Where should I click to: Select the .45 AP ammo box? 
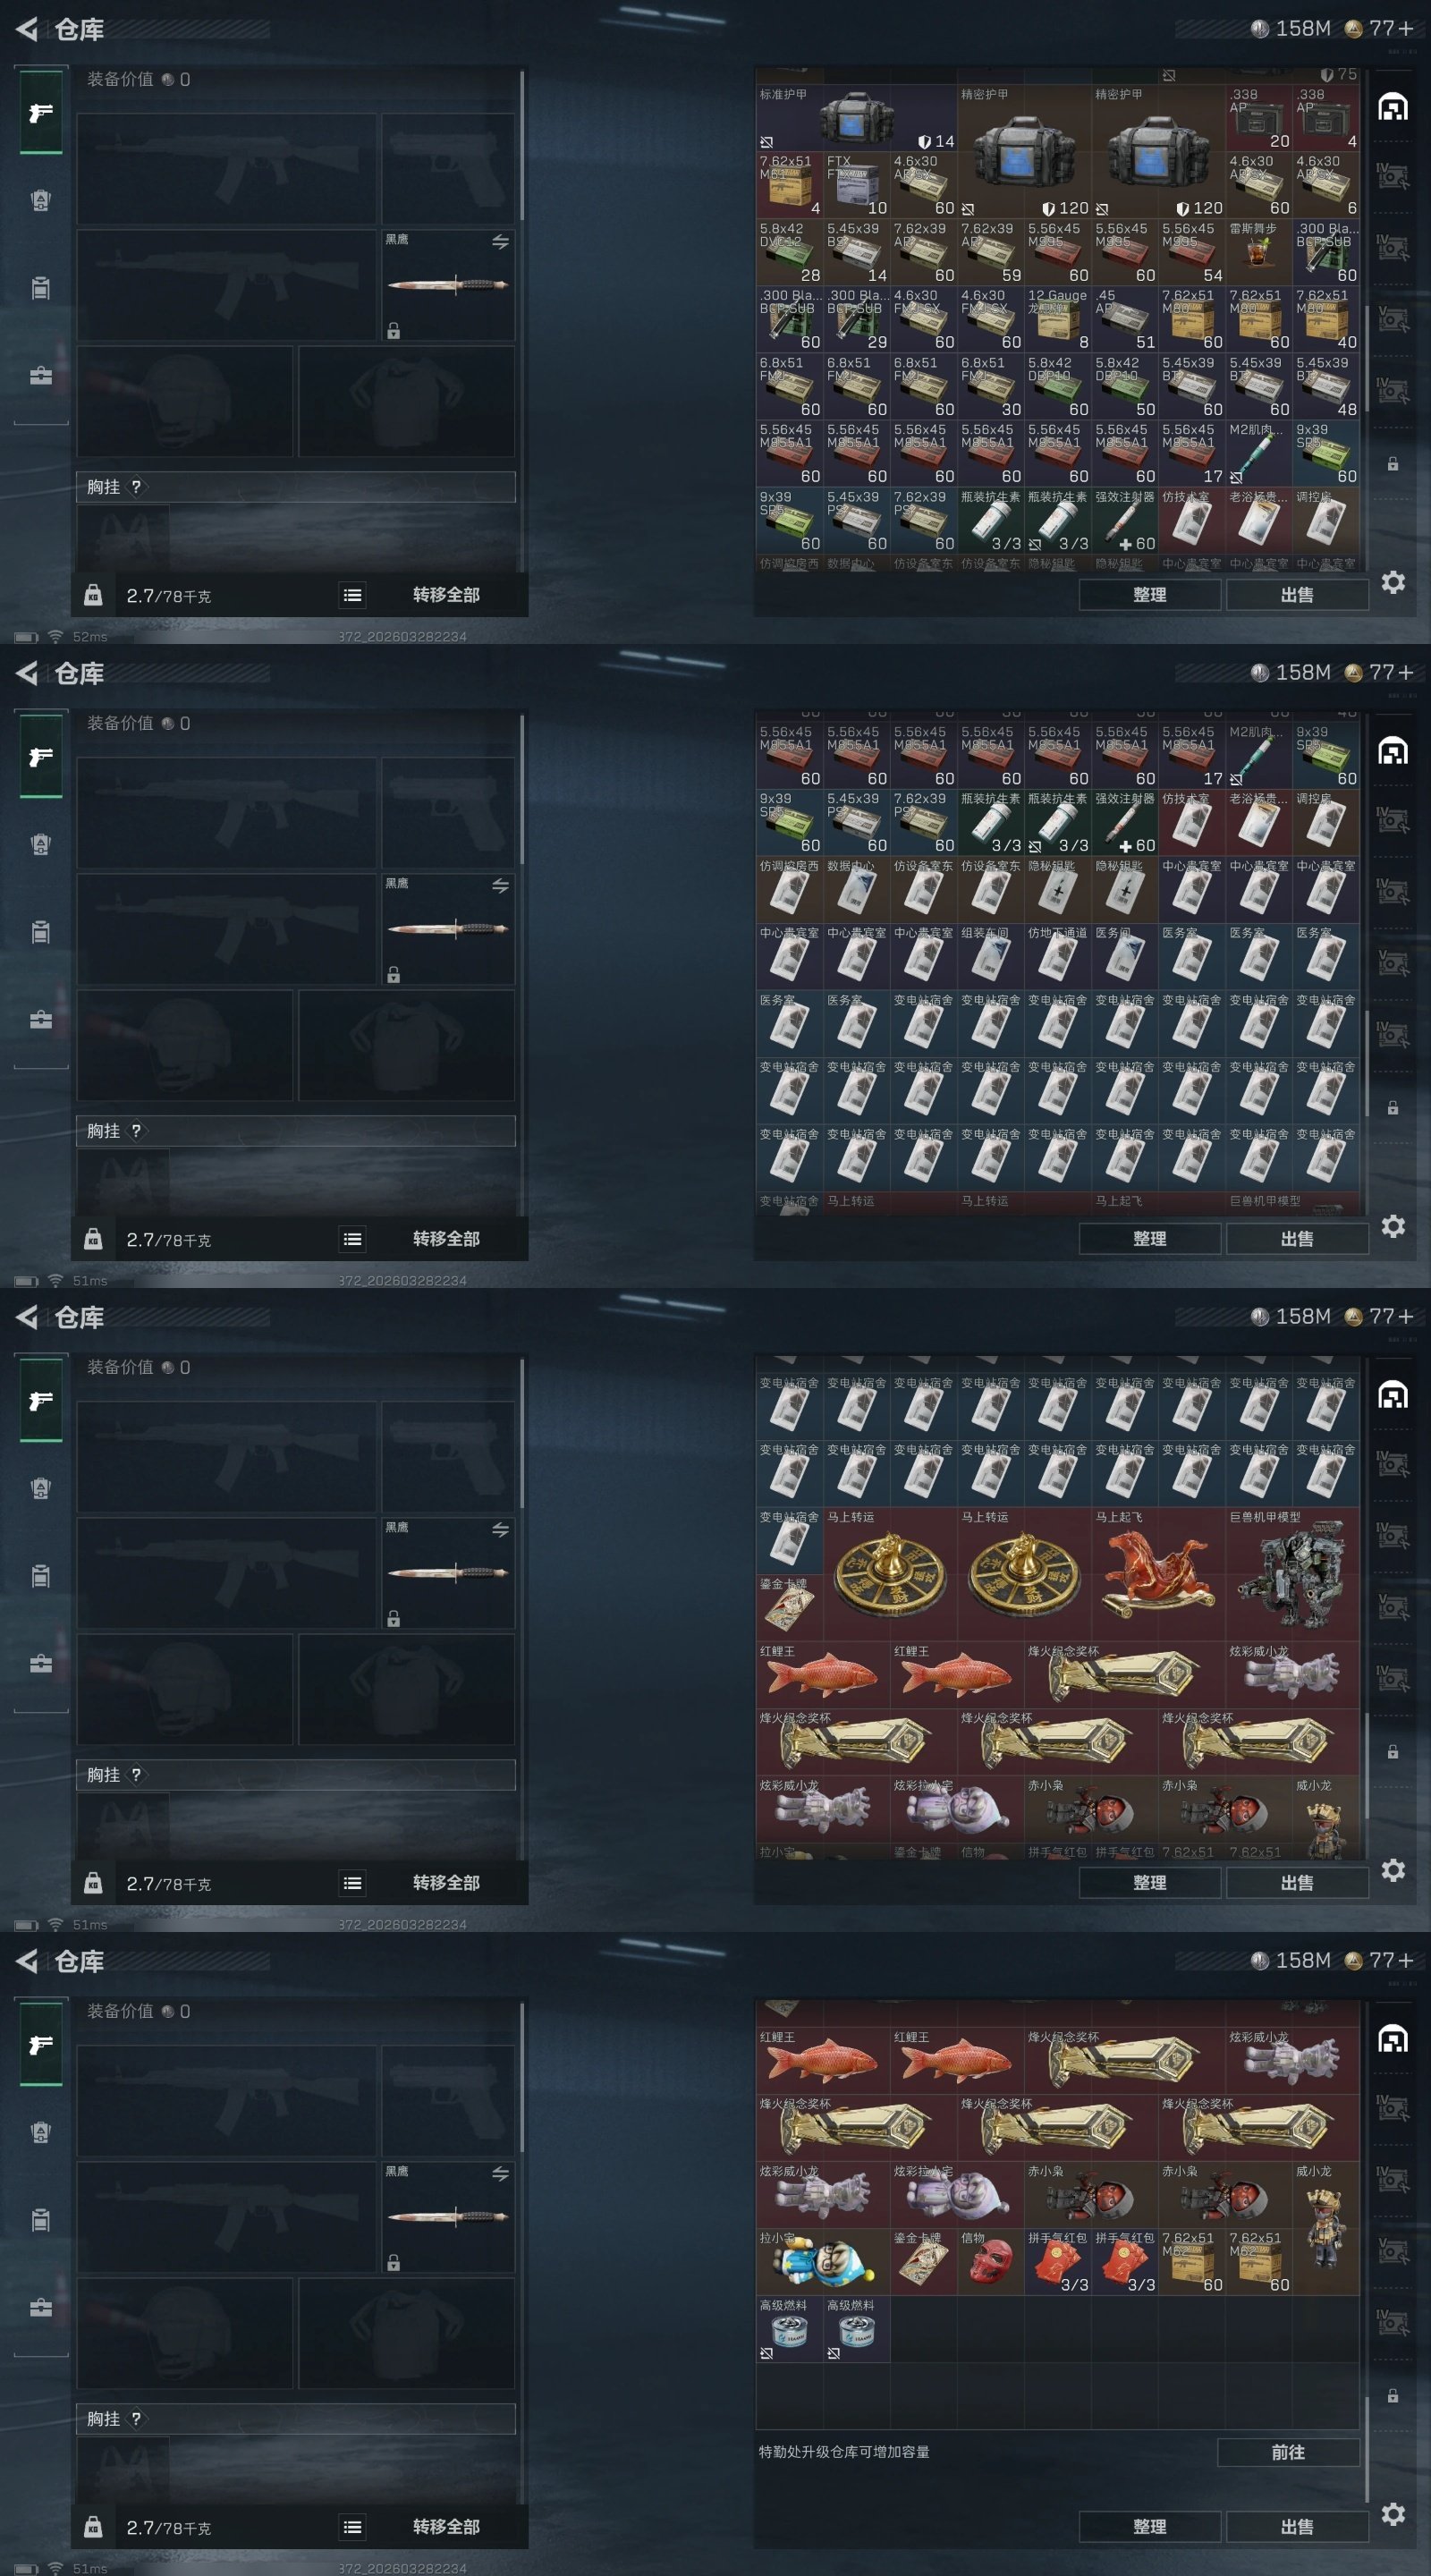coord(1124,319)
